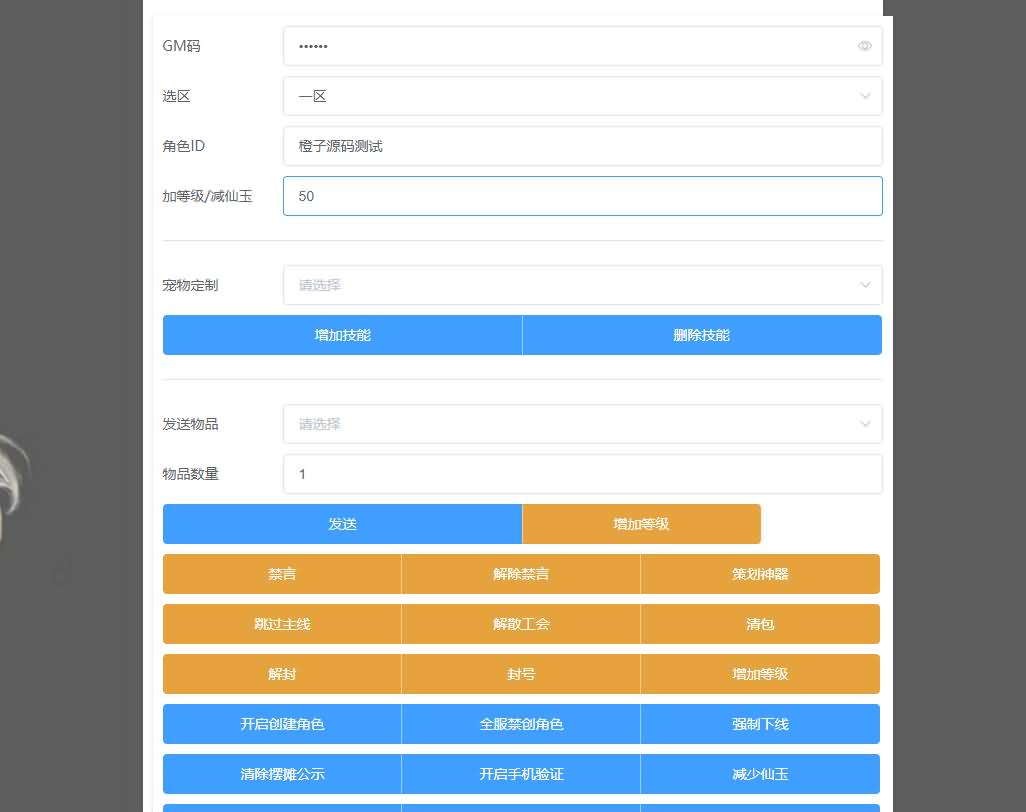Click the 减少仙玉 button
The width and height of the screenshot is (1026, 812).
point(760,774)
